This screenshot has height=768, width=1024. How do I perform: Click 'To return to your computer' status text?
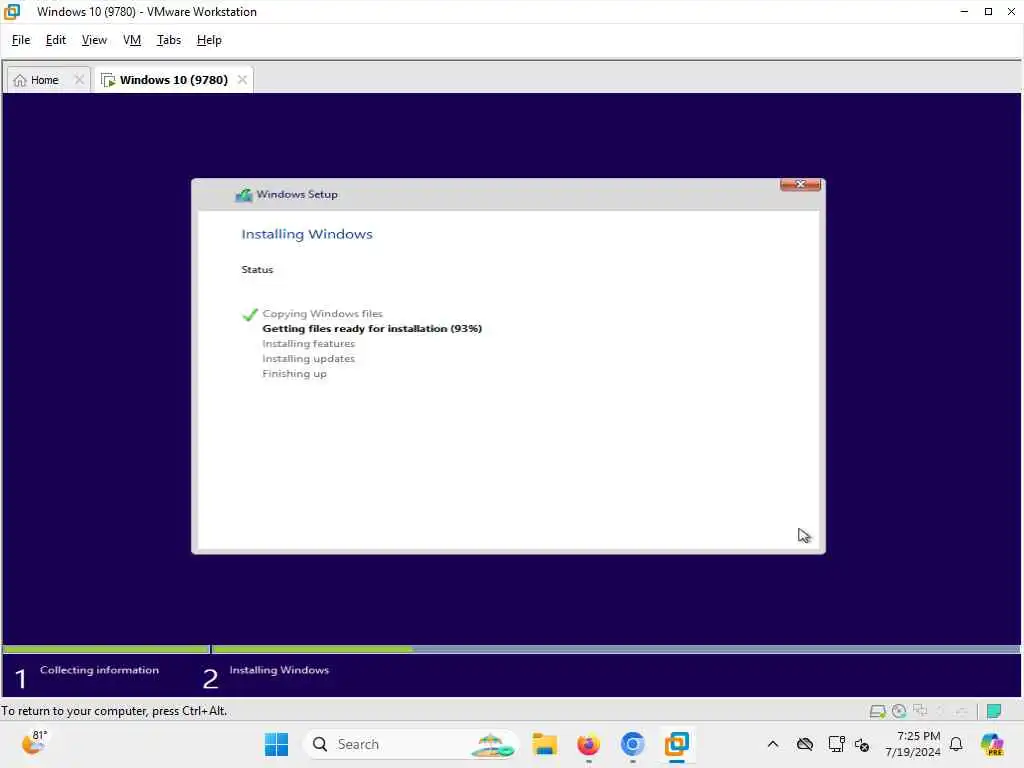click(x=114, y=711)
